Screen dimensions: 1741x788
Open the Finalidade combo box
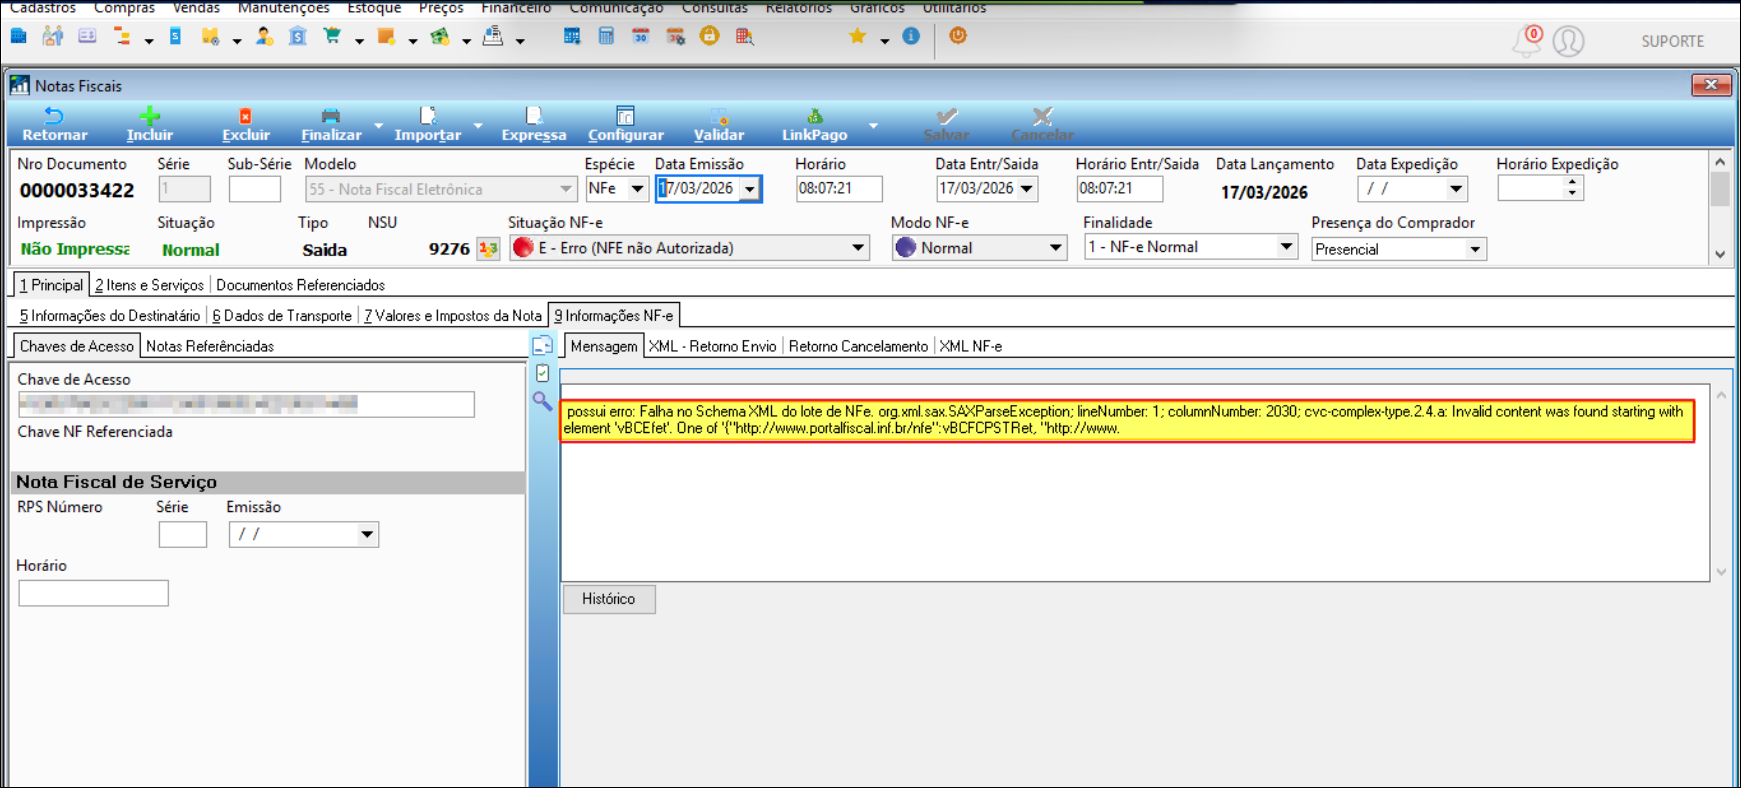coord(1285,247)
